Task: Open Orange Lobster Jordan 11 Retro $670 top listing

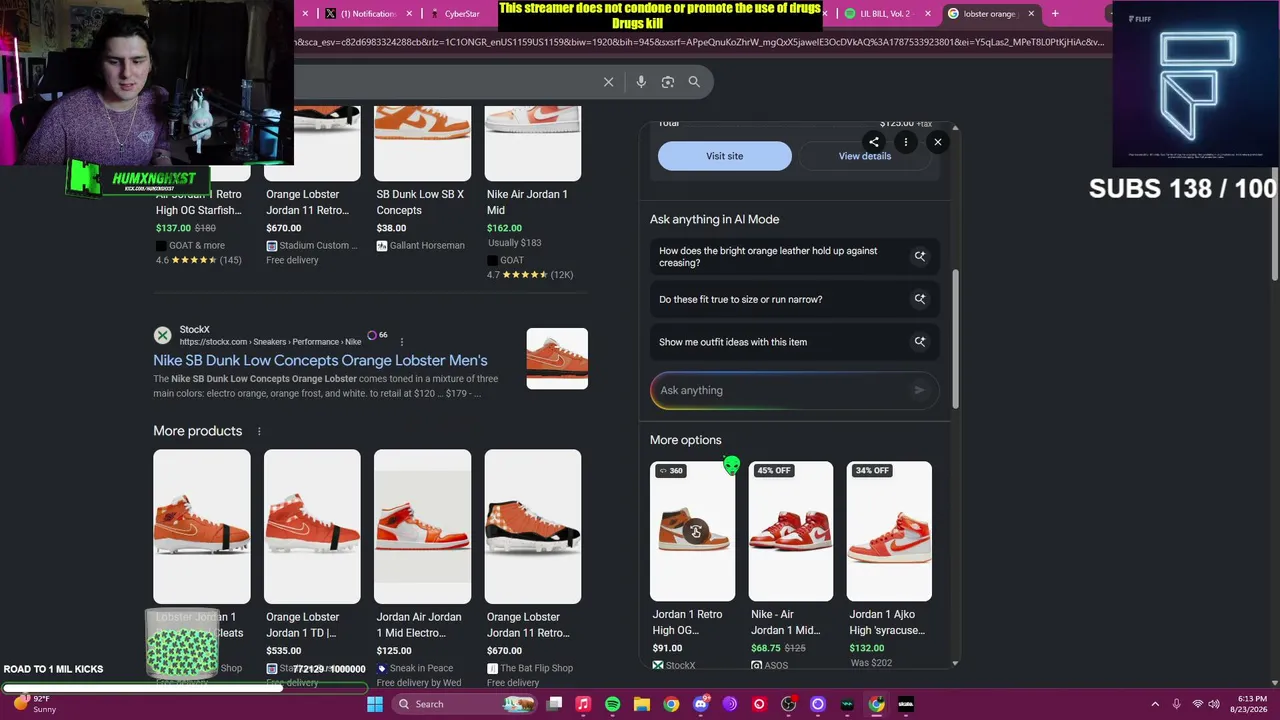Action: pyautogui.click(x=312, y=185)
